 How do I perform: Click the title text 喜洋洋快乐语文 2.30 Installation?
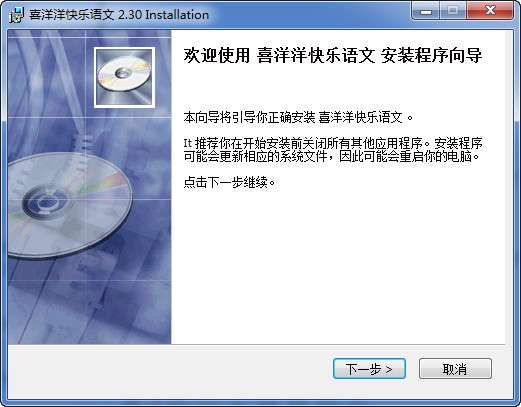pos(119,15)
